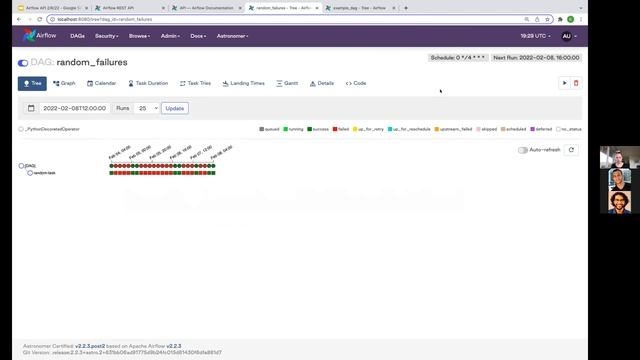Click the first DAG run circle in the tree
Screen dimensions: 640x360
[x=111, y=166]
